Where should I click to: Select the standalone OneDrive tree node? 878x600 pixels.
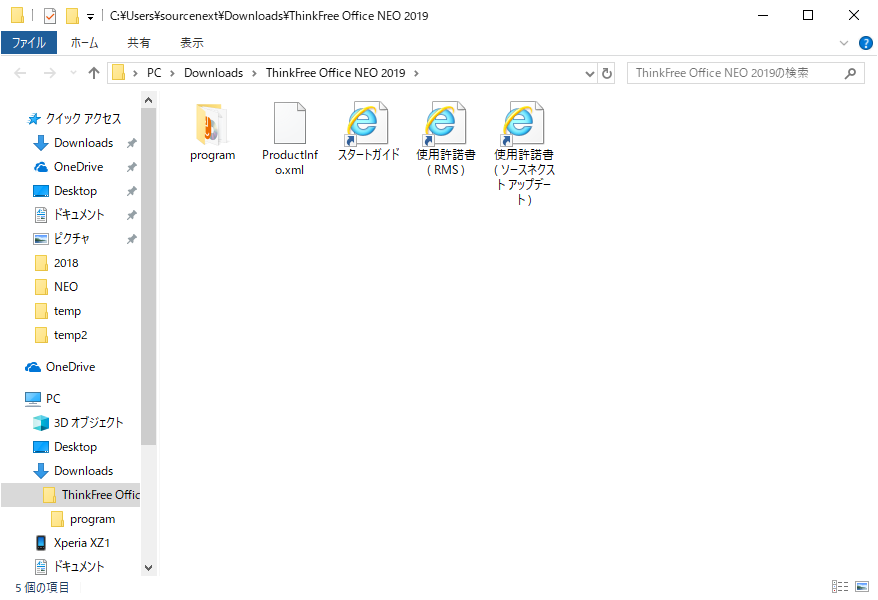71,367
